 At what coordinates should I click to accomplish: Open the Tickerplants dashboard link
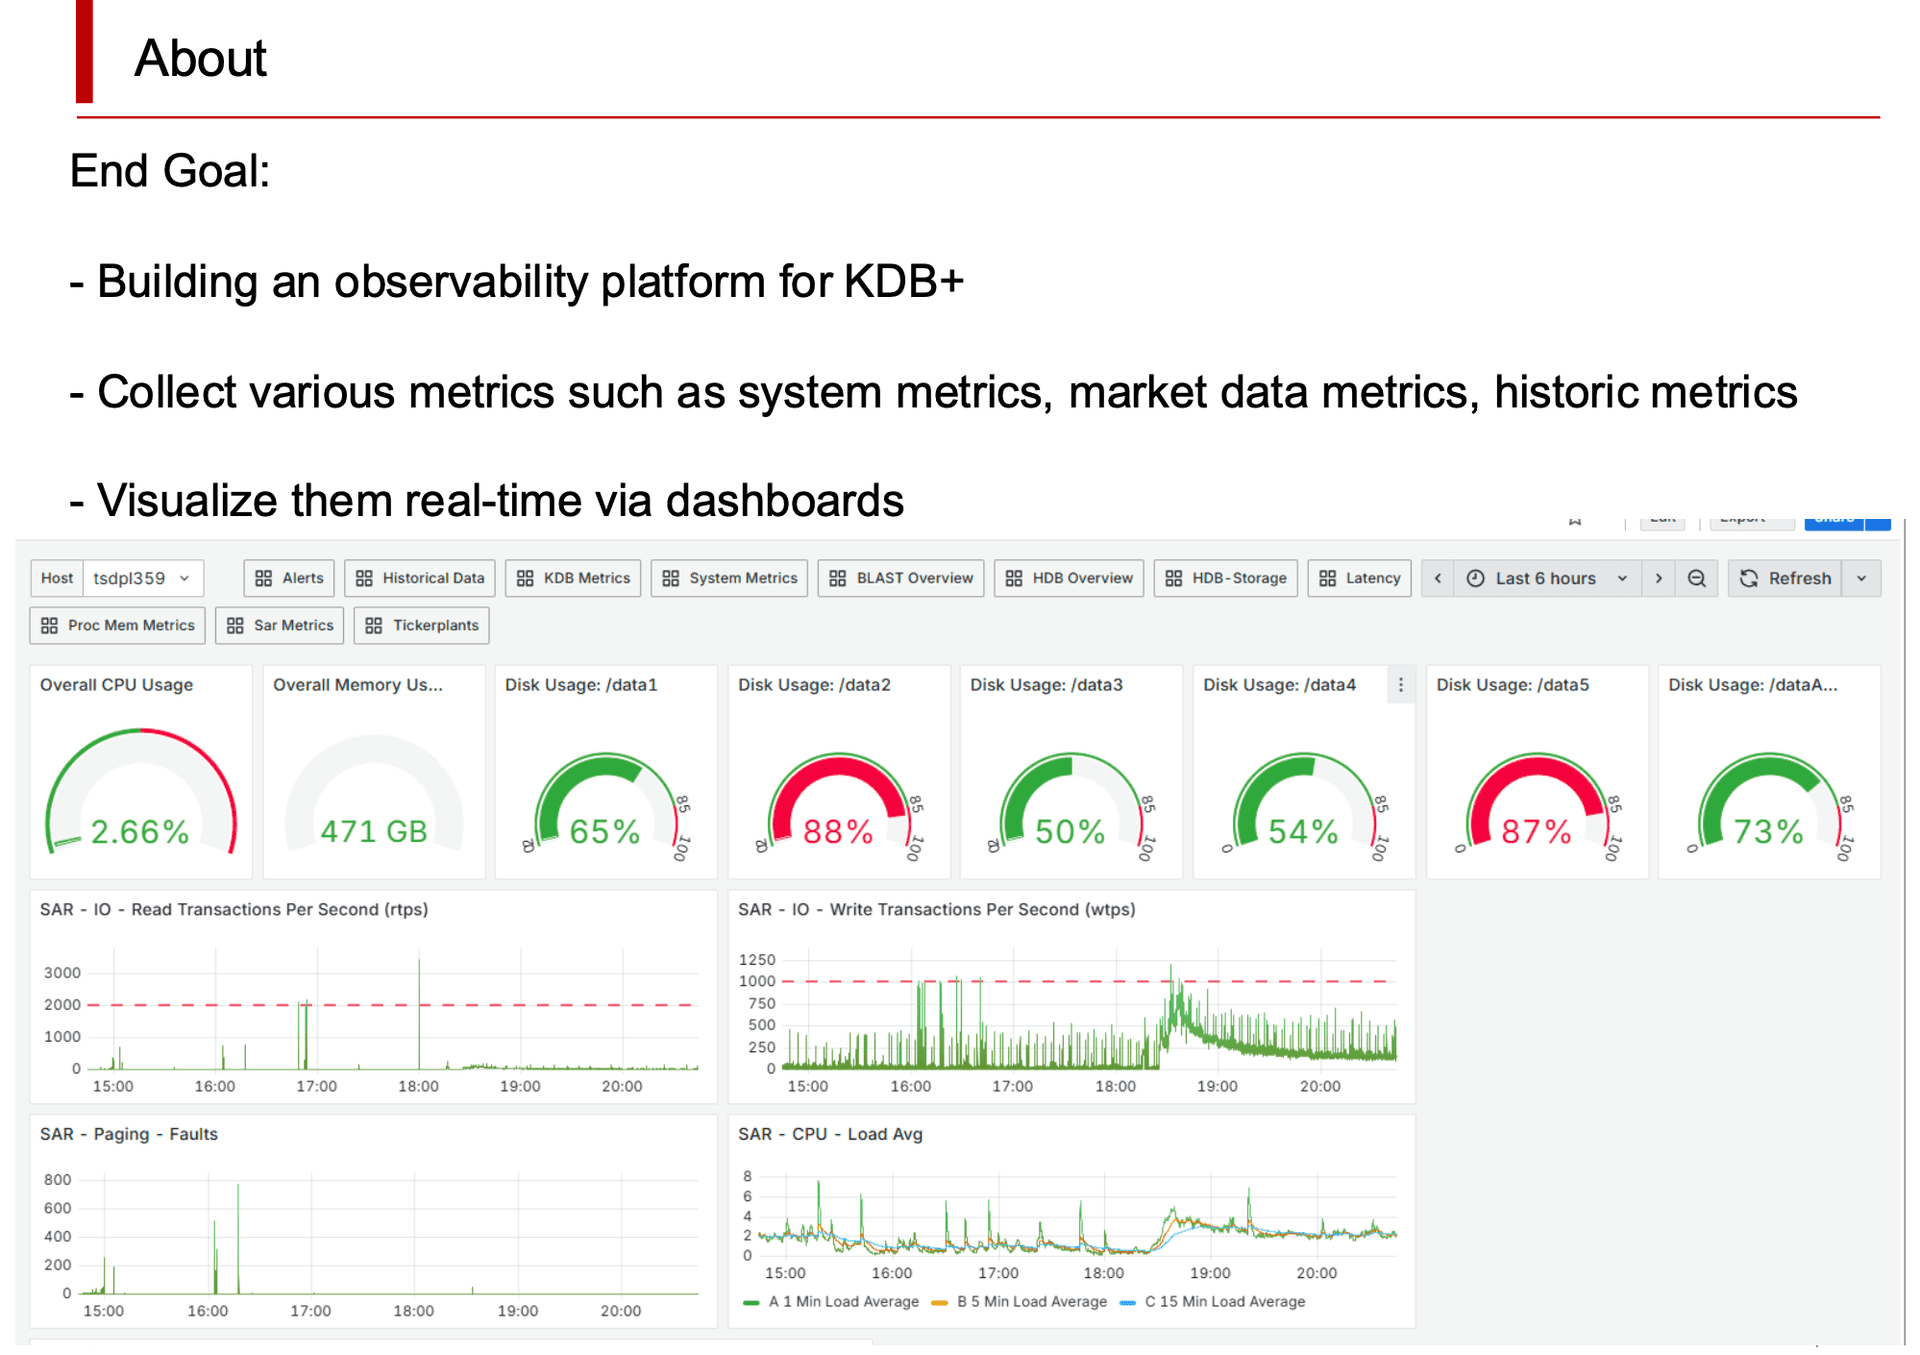pos(421,625)
